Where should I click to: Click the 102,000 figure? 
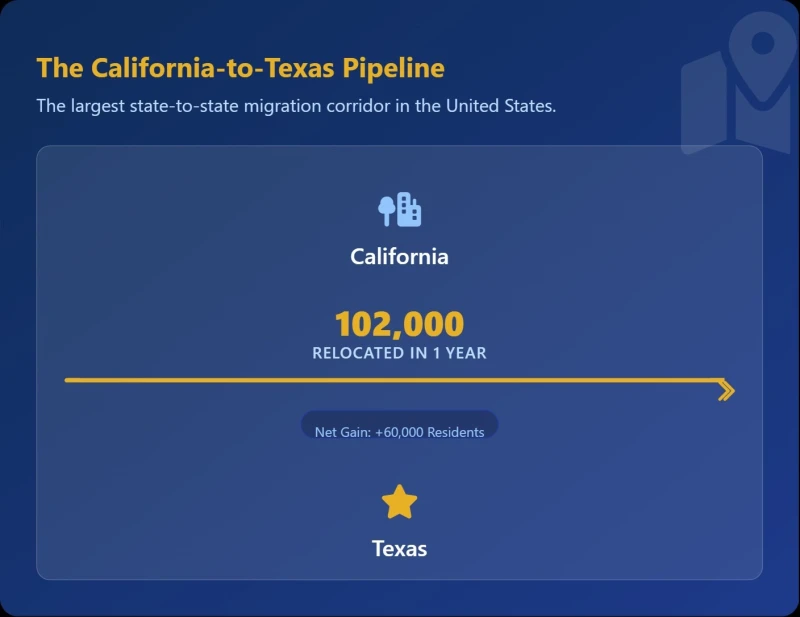click(399, 324)
